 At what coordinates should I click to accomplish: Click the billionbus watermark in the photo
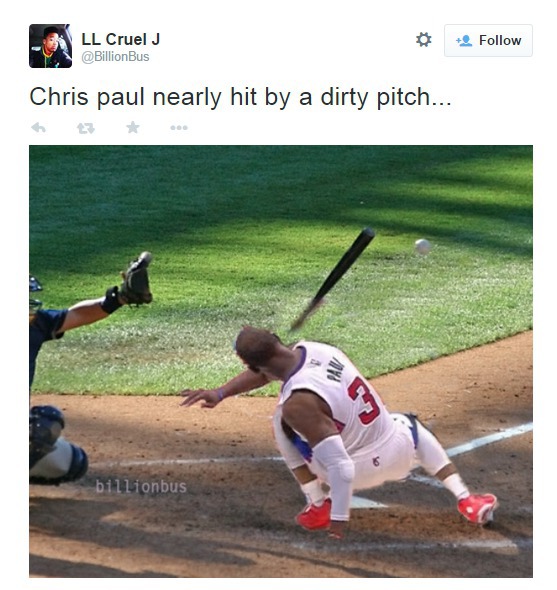(x=141, y=487)
